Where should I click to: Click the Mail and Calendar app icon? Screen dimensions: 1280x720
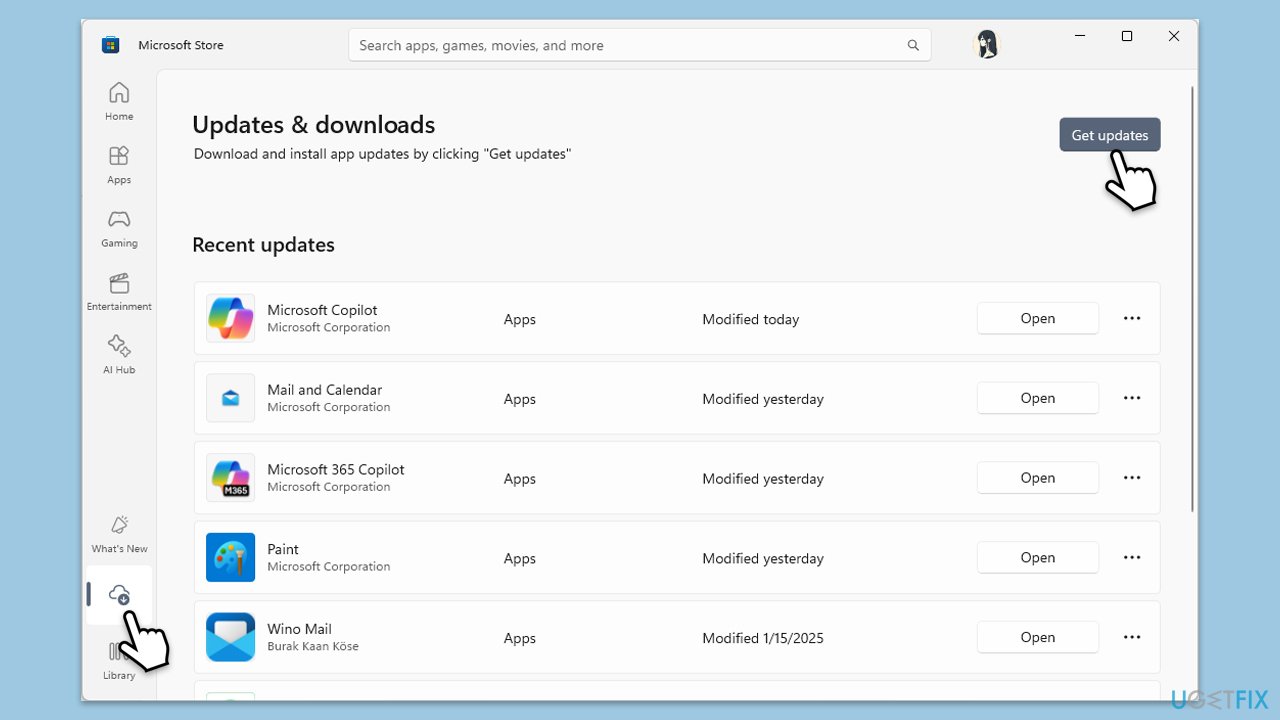coord(230,398)
